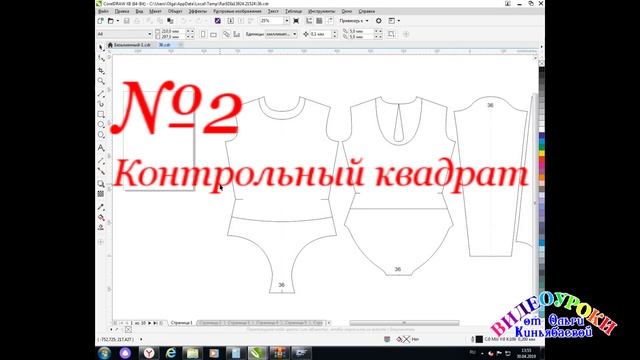Open the Файл menu

click(103, 11)
